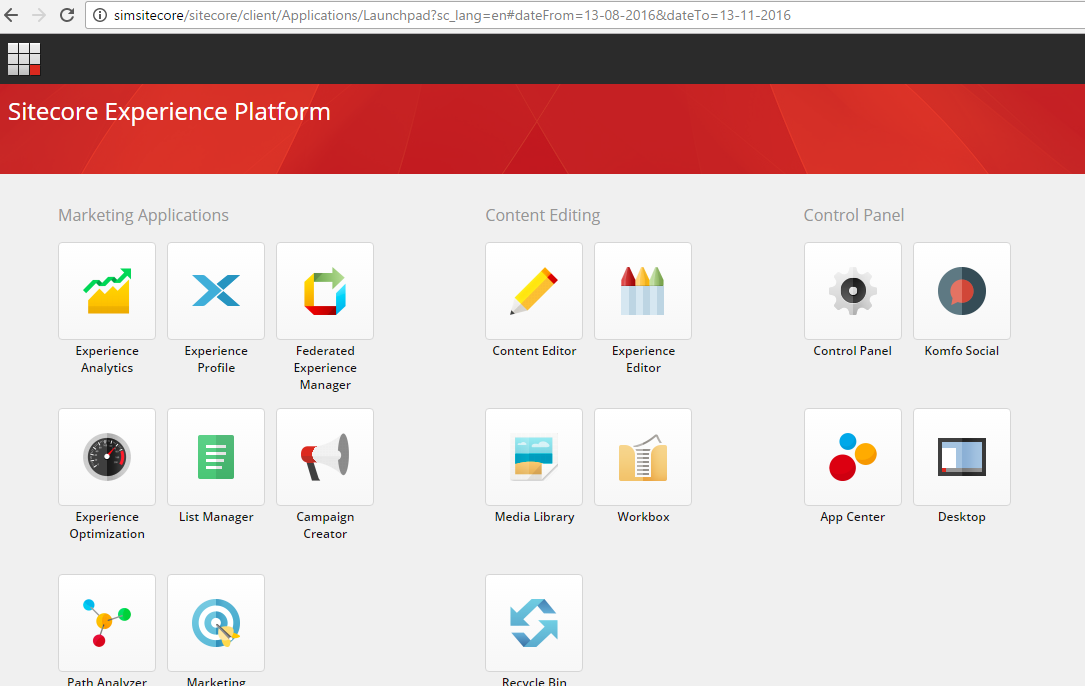Click the Sitecore Experience Platform title
The image size is (1085, 686).
pos(170,111)
